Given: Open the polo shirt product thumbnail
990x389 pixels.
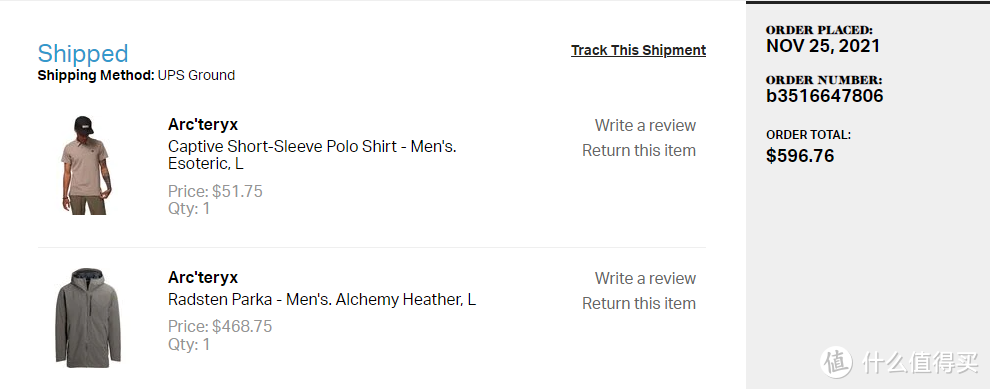Looking at the screenshot, I should (85, 165).
